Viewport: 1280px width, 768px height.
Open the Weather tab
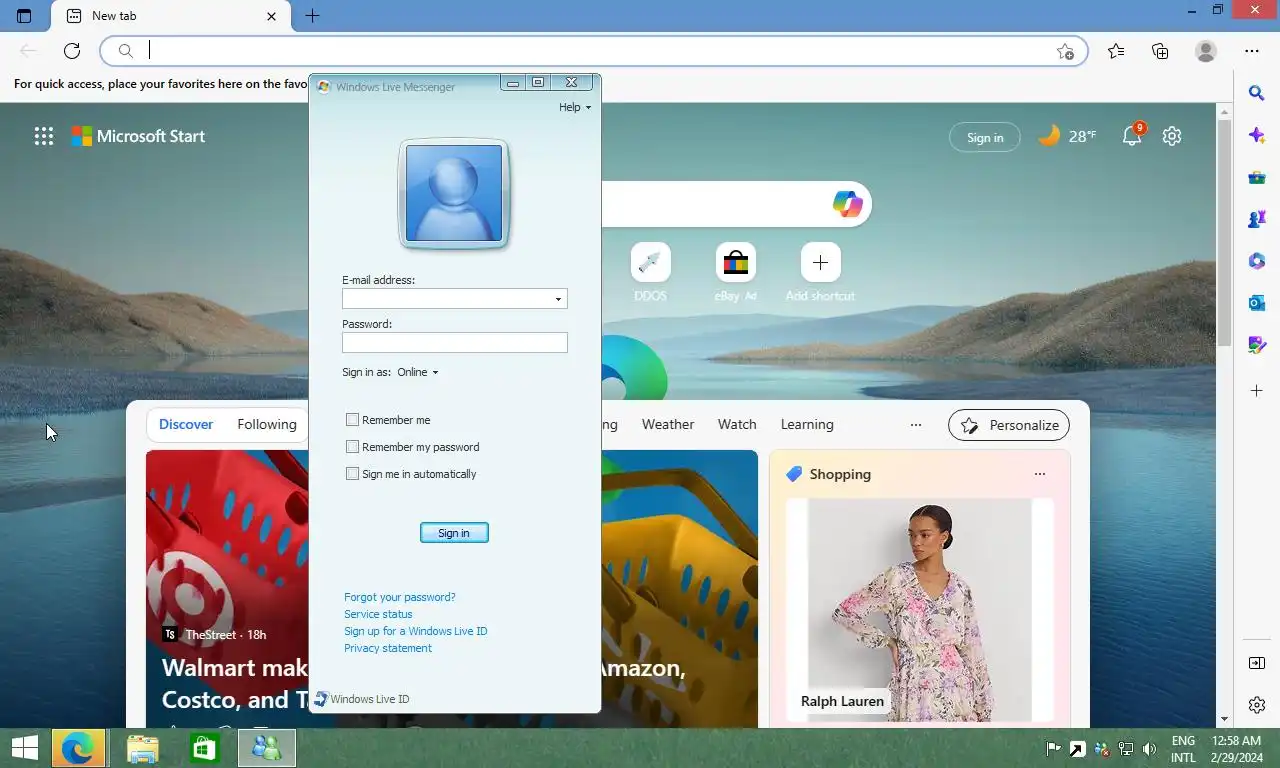[x=668, y=424]
